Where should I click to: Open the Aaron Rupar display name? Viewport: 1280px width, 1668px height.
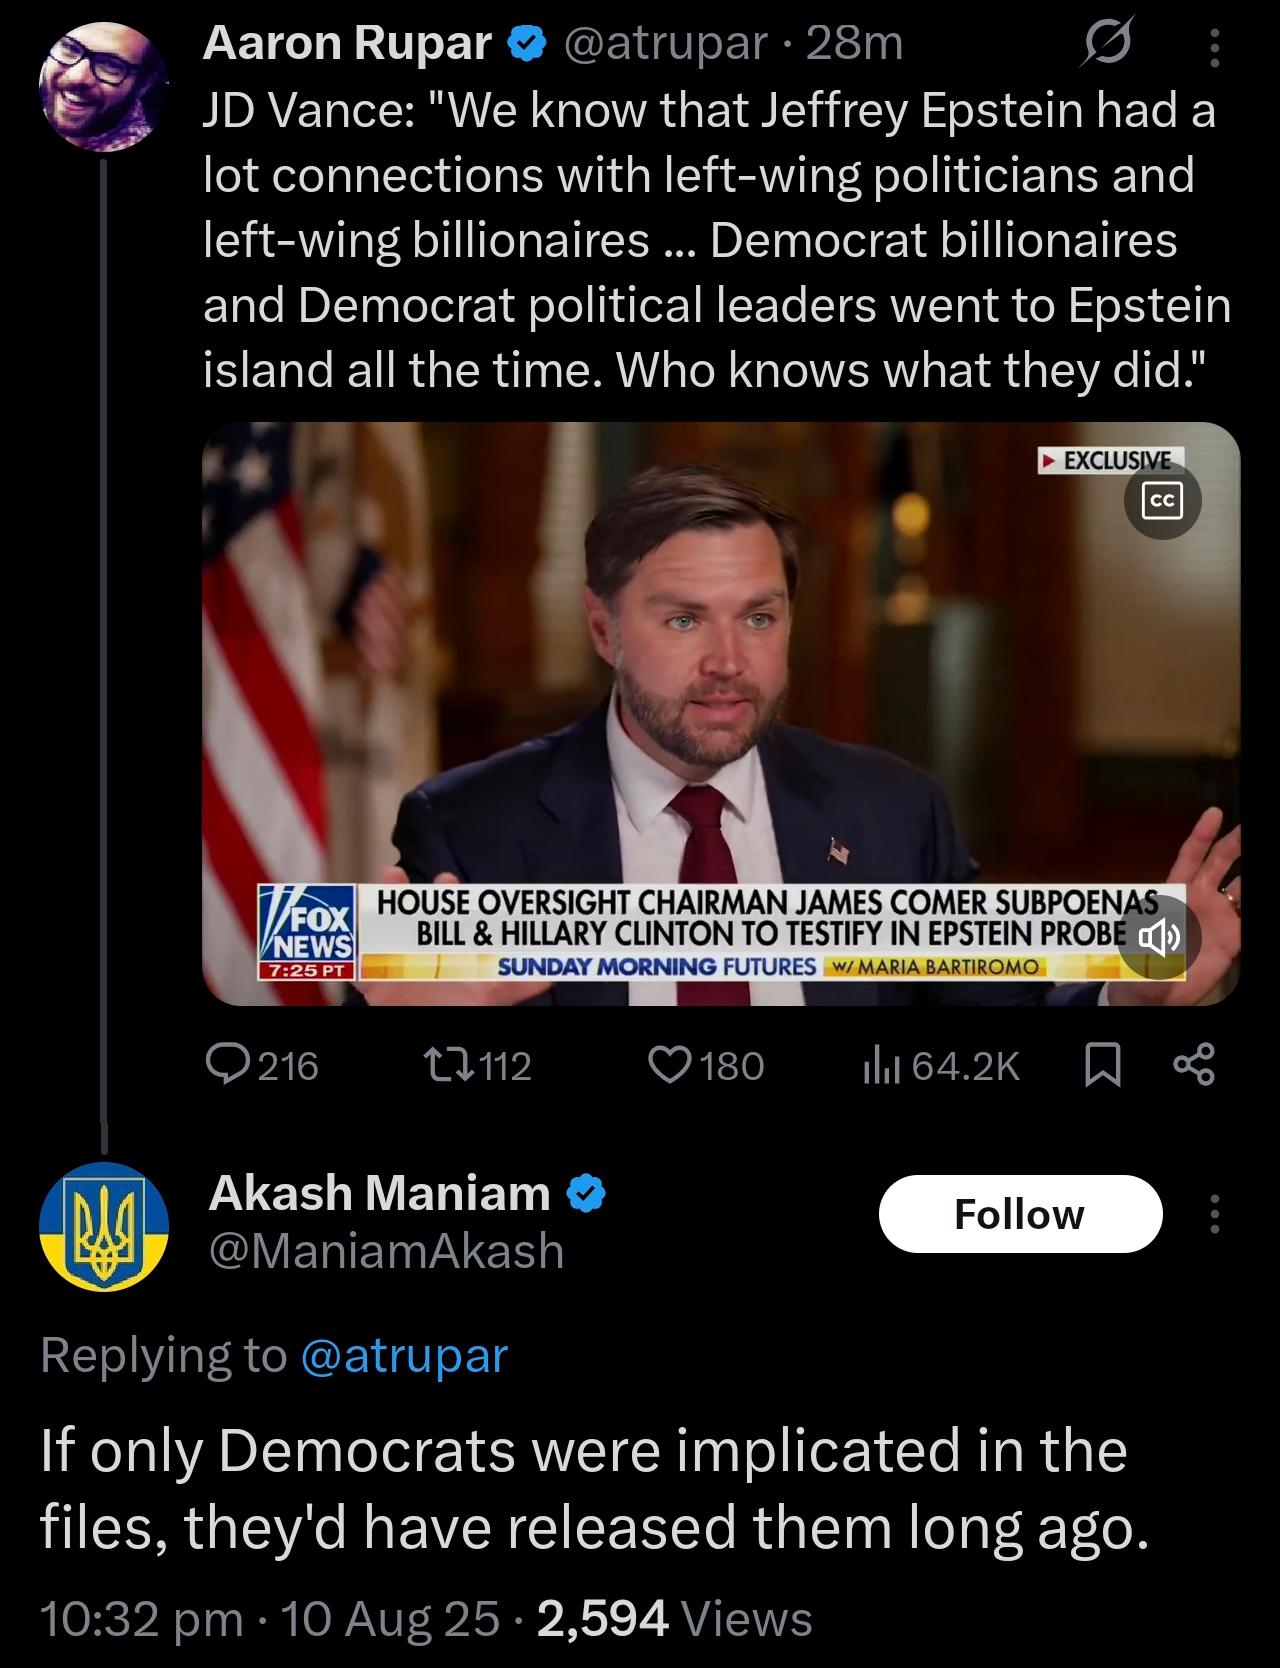(347, 43)
